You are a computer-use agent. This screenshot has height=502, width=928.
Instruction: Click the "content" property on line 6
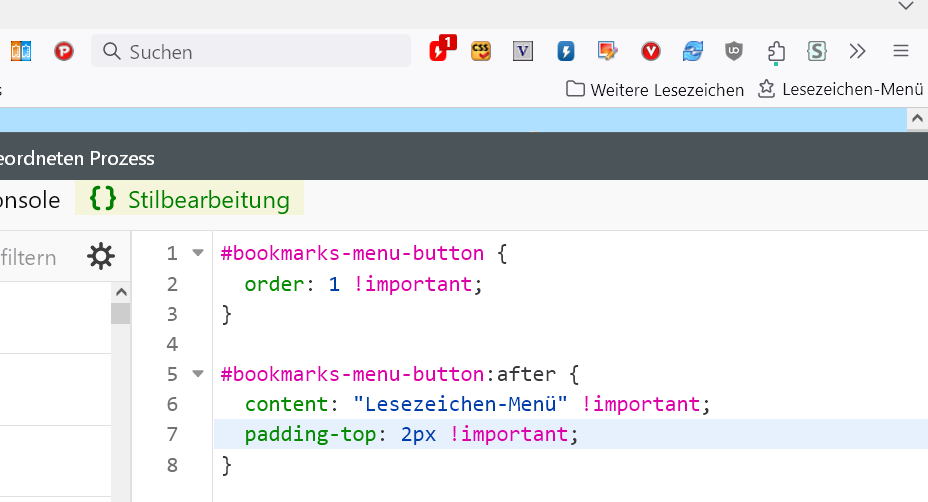point(286,404)
